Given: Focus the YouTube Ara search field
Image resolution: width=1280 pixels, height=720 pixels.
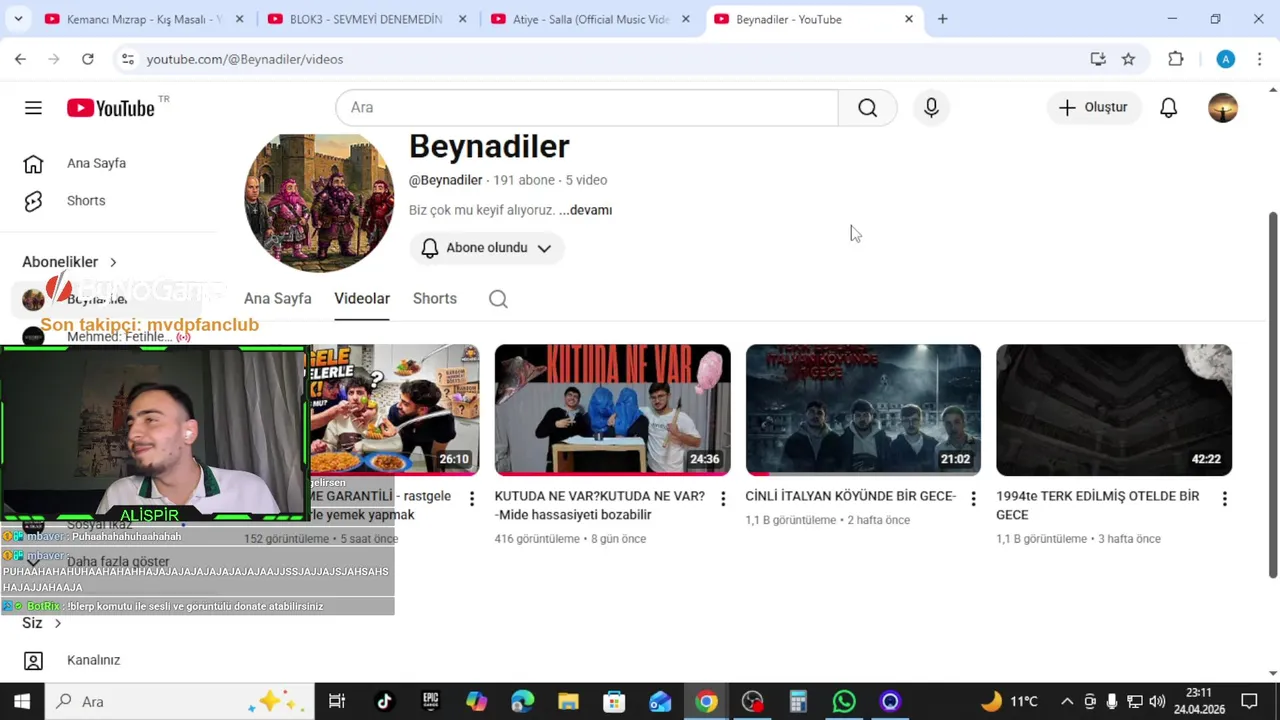Looking at the screenshot, I should 587,108.
